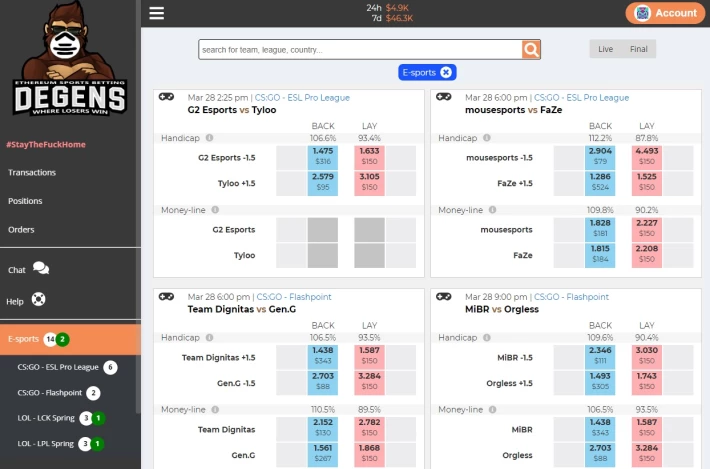The width and height of the screenshot is (710, 469).
Task: Click gamepad icon on Team Dignitas vs Gen.G card
Action: (166, 297)
